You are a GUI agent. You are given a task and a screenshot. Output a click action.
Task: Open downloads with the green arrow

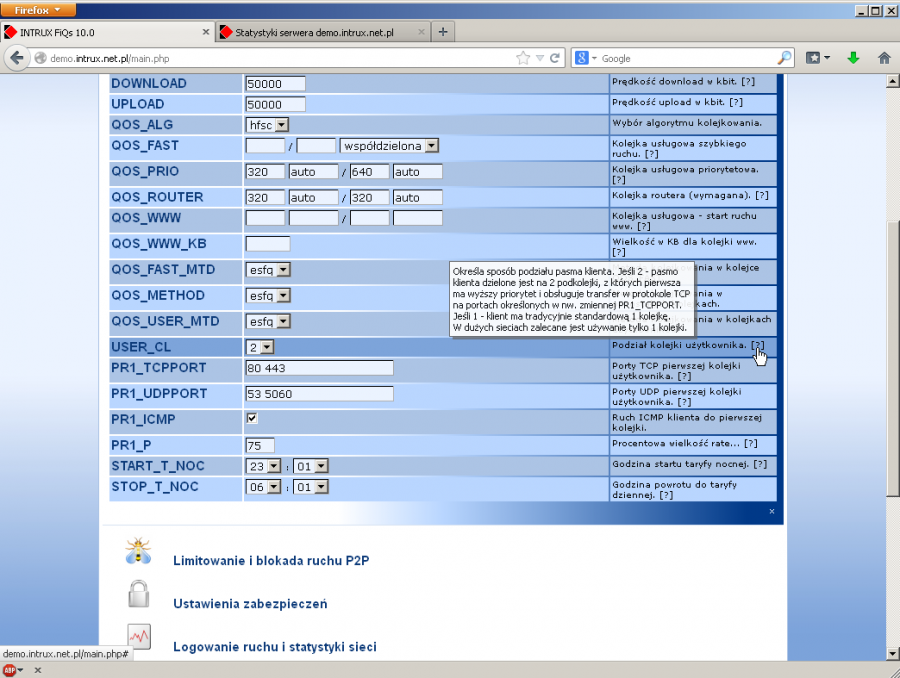point(854,58)
